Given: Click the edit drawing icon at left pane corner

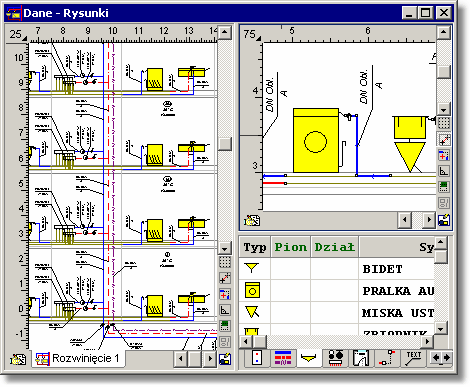Looking at the screenshot, I should [225, 359].
